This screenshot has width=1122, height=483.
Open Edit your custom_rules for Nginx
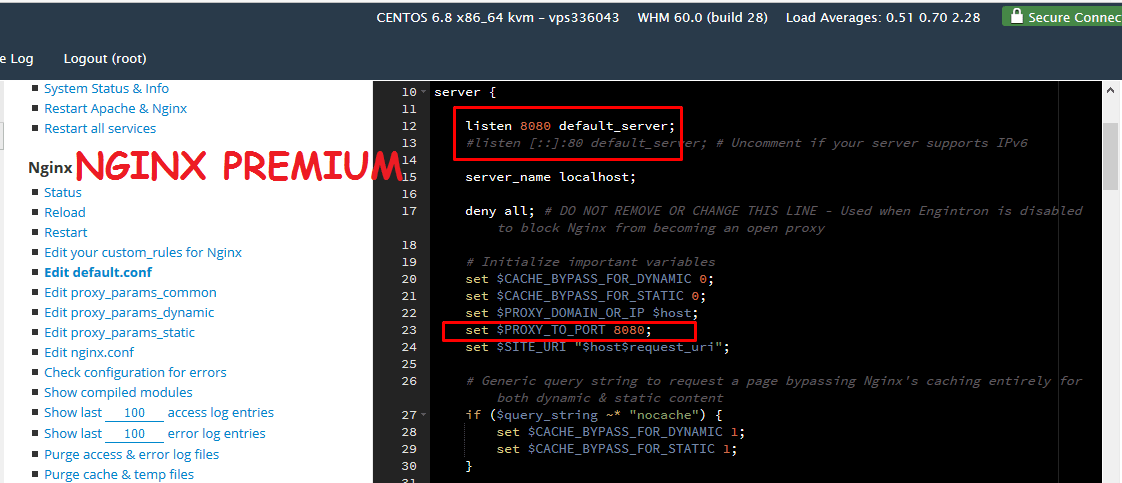click(143, 253)
